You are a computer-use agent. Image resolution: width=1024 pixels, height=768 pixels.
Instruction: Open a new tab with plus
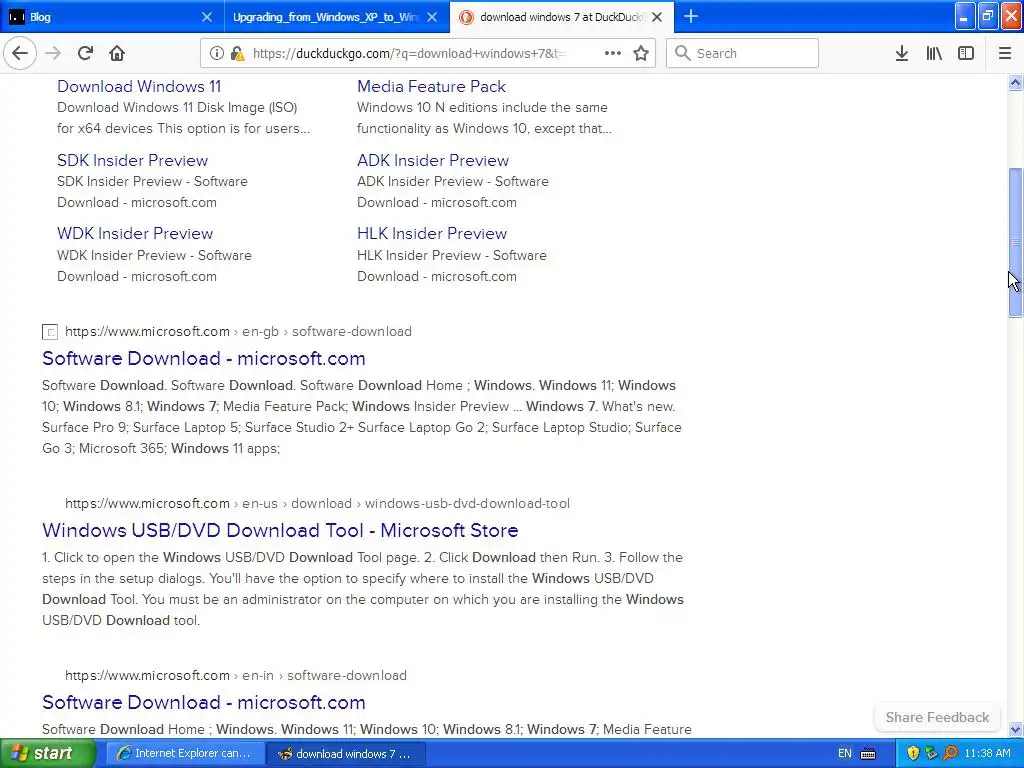click(x=691, y=16)
